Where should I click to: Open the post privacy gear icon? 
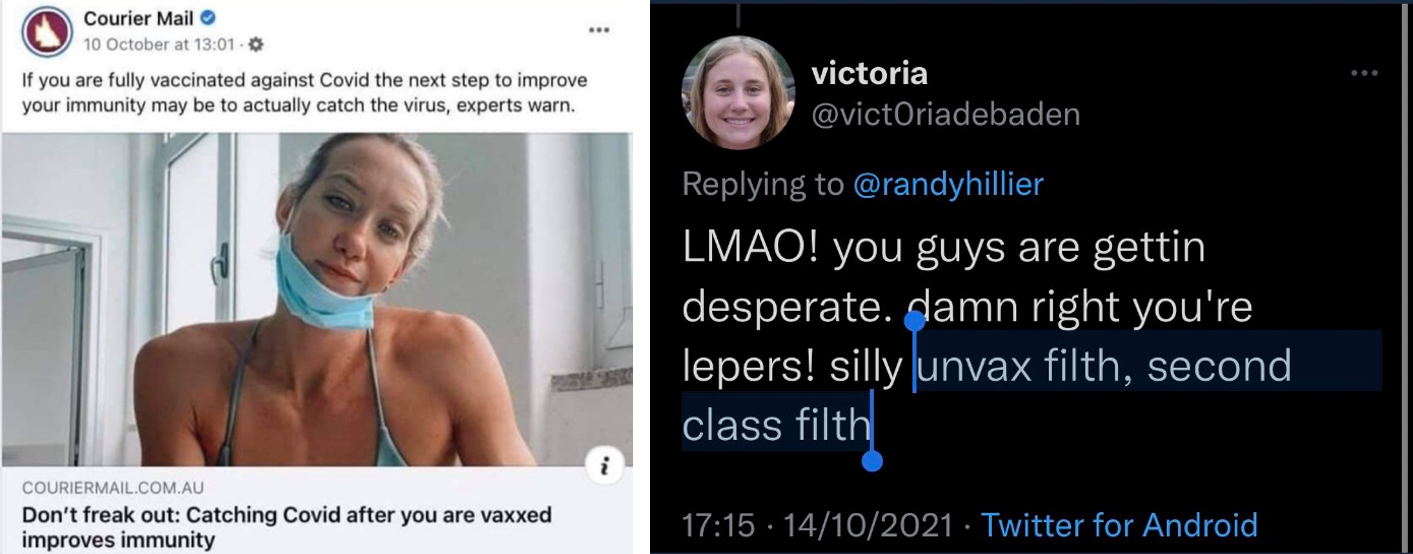pos(255,44)
